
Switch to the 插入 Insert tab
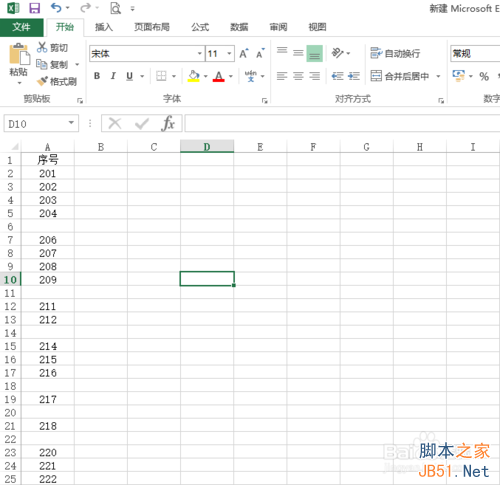pyautogui.click(x=104, y=27)
